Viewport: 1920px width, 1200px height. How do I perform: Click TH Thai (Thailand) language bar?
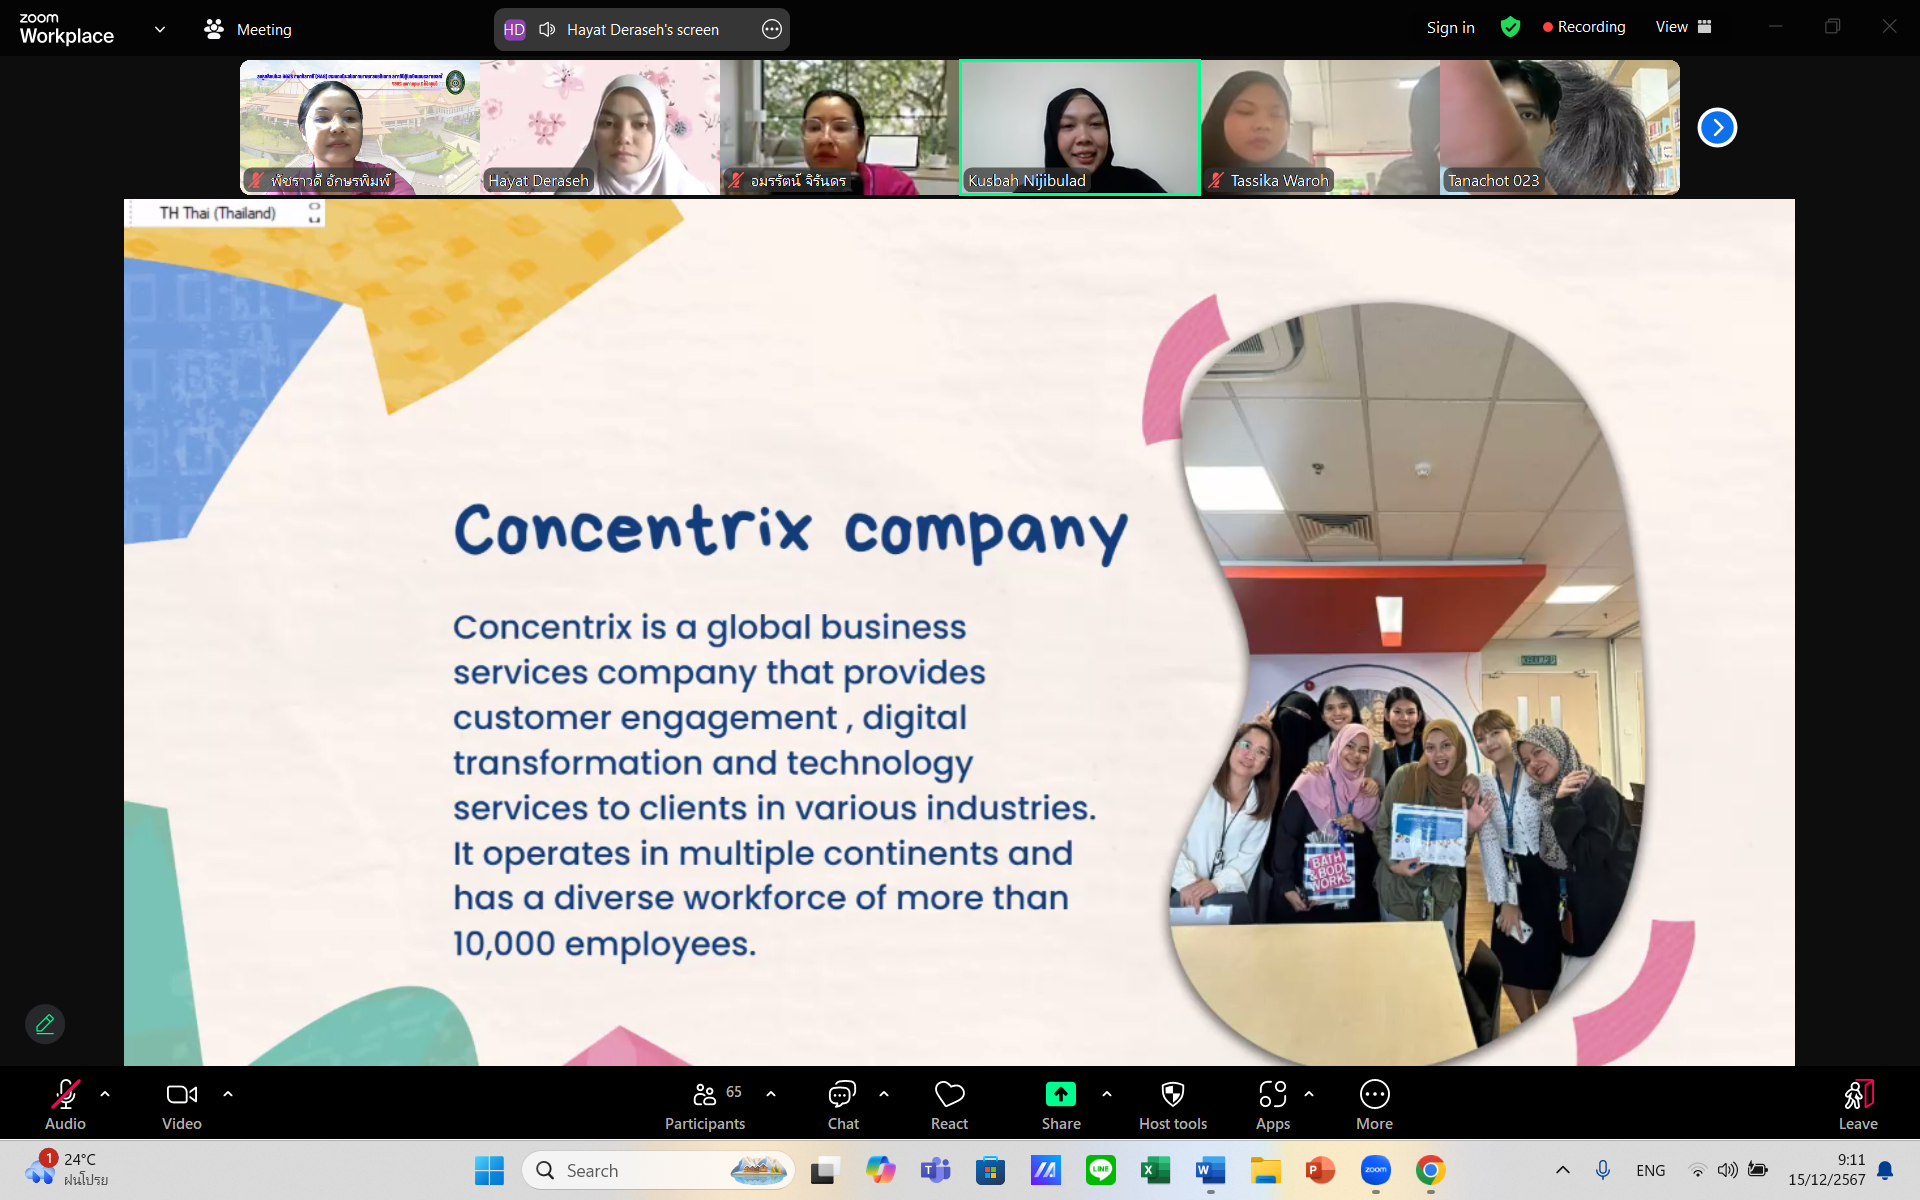tap(218, 213)
